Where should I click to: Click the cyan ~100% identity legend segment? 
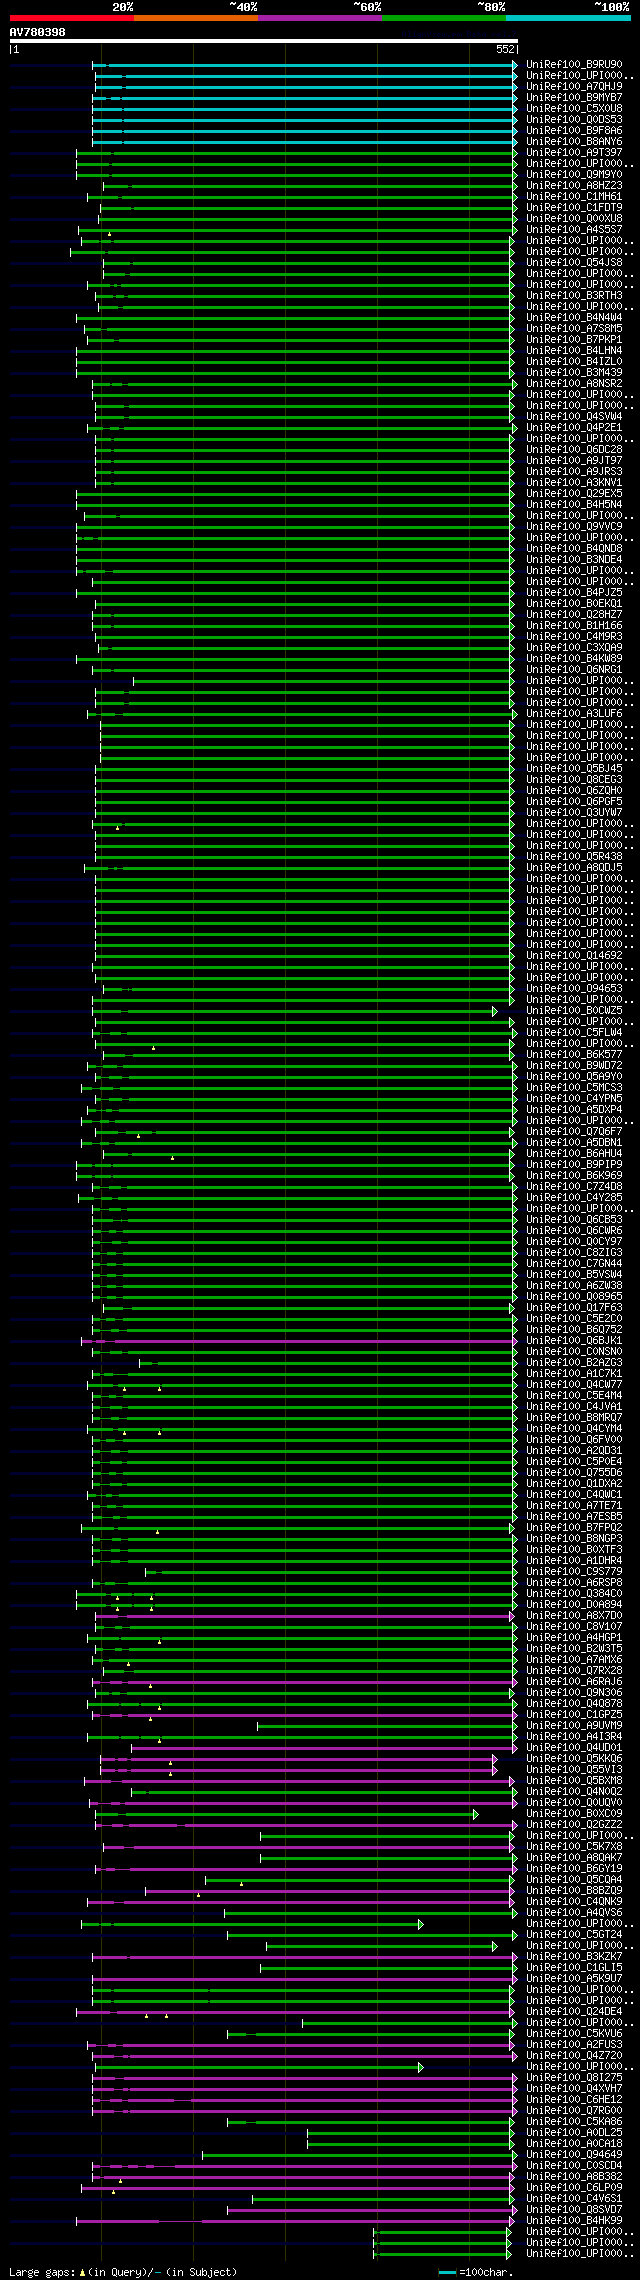[x=568, y=18]
